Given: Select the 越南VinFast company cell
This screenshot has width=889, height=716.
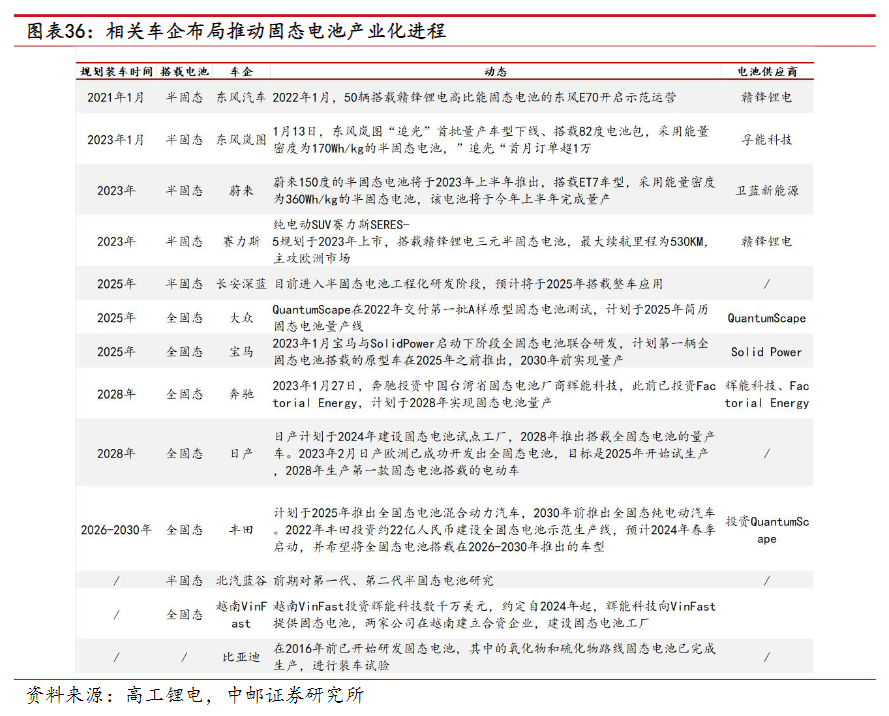Looking at the screenshot, I should click(241, 615).
